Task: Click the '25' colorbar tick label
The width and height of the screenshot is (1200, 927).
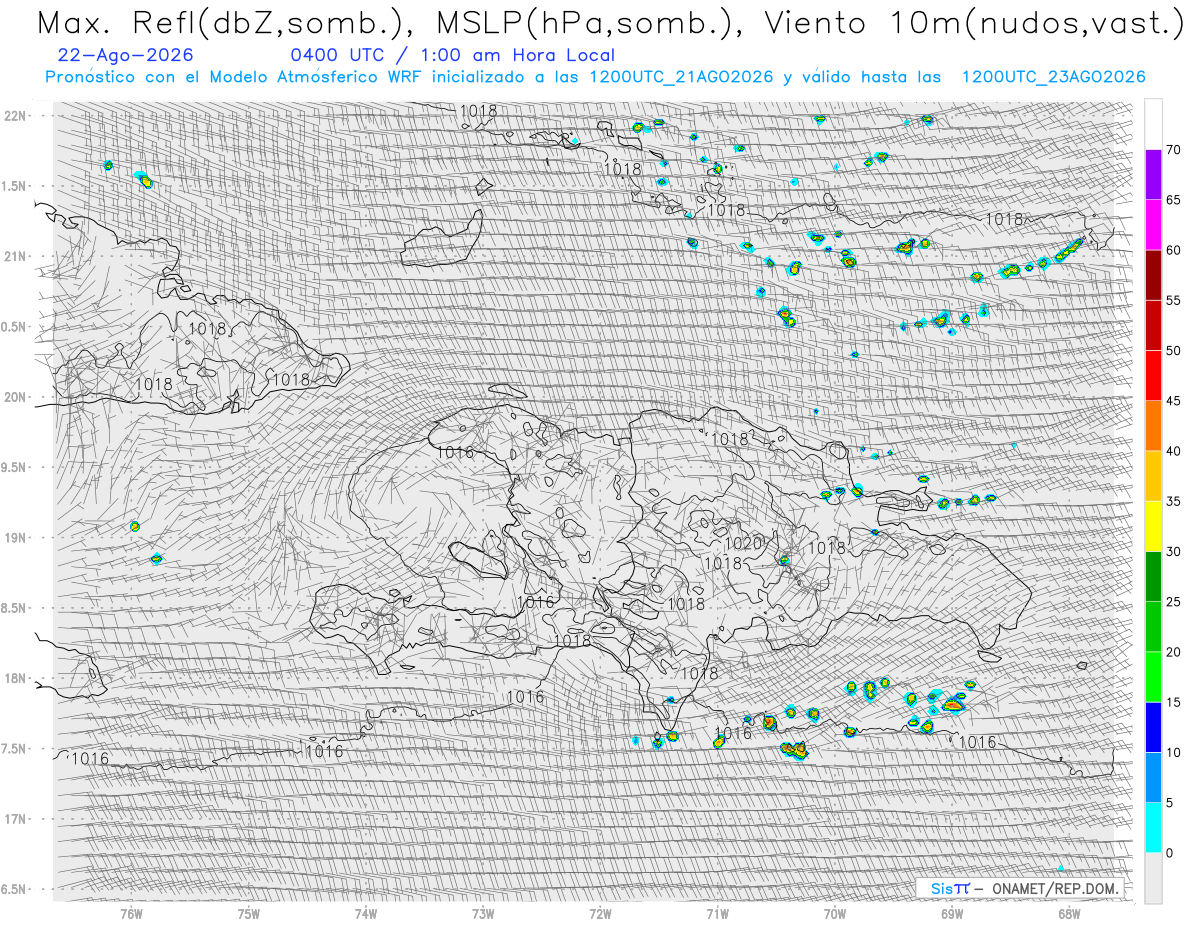Action: [x=1173, y=602]
